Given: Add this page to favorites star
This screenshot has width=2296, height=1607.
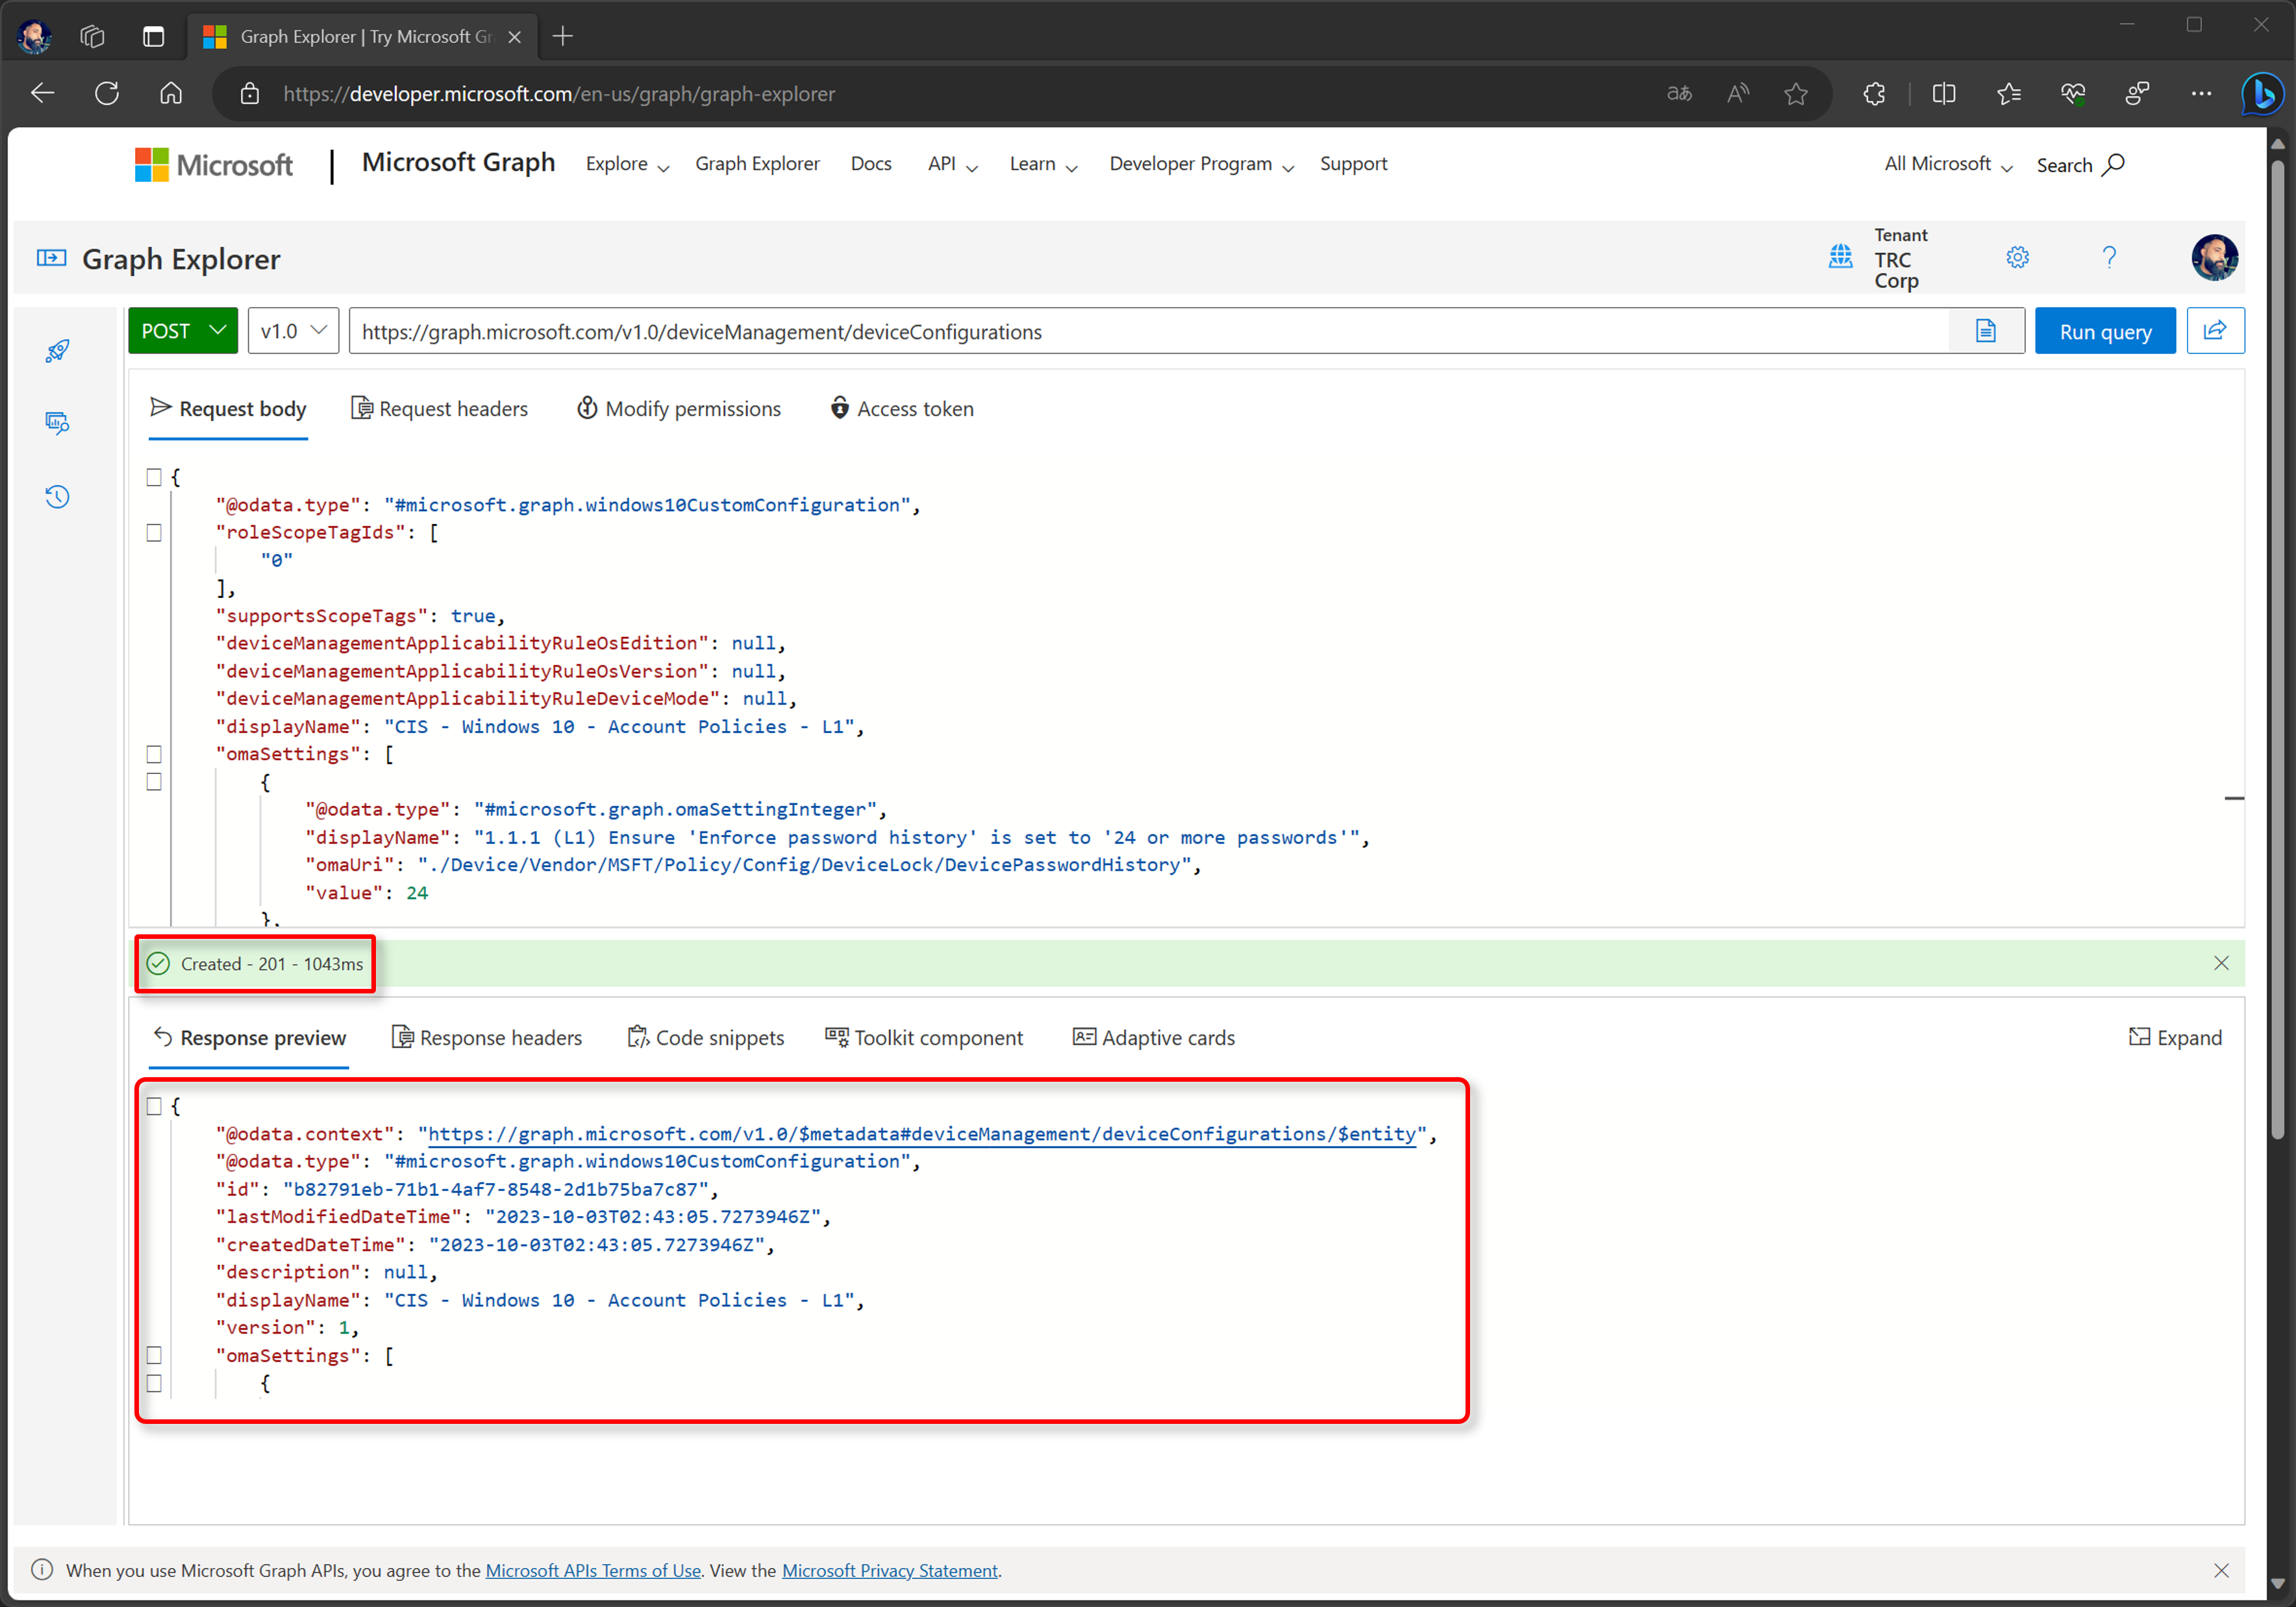Looking at the screenshot, I should click(1796, 94).
